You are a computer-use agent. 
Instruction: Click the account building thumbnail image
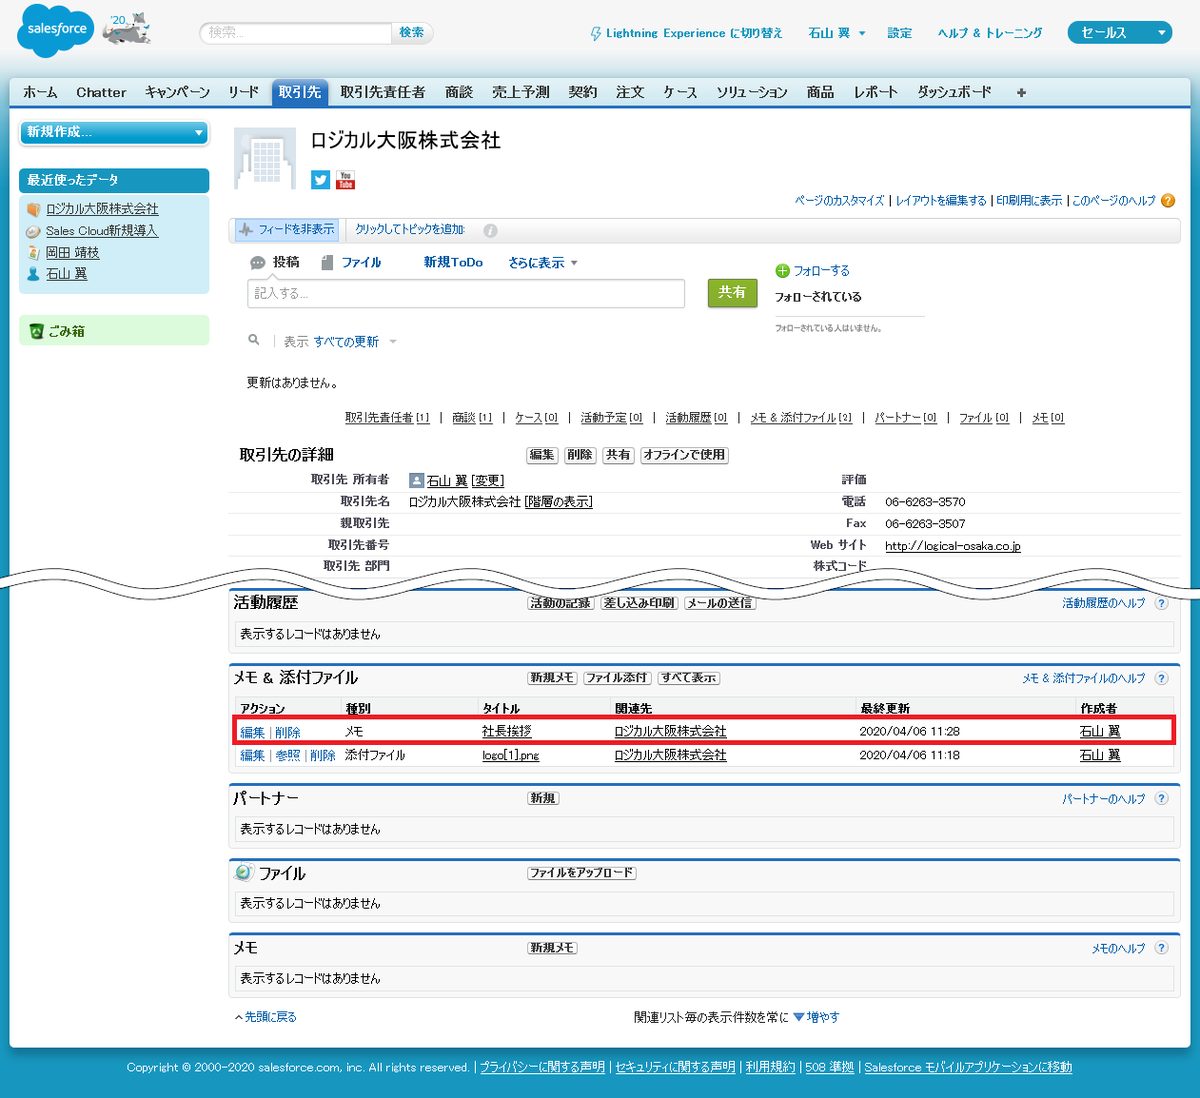265,158
